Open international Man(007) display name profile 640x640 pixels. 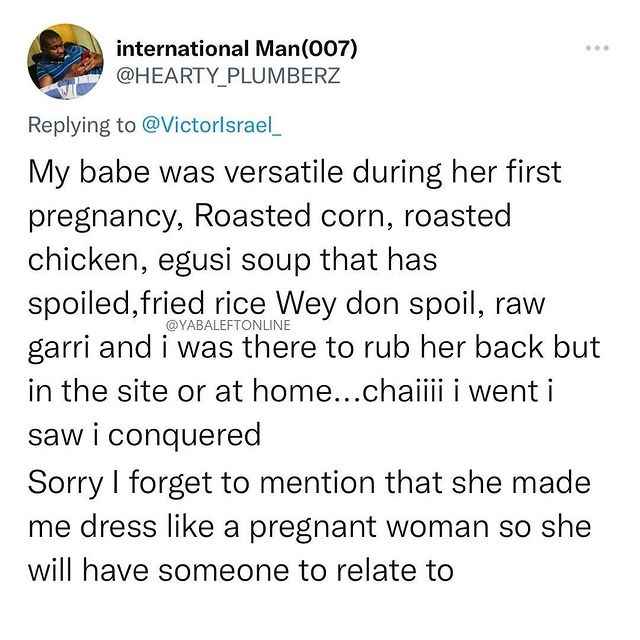point(237,49)
